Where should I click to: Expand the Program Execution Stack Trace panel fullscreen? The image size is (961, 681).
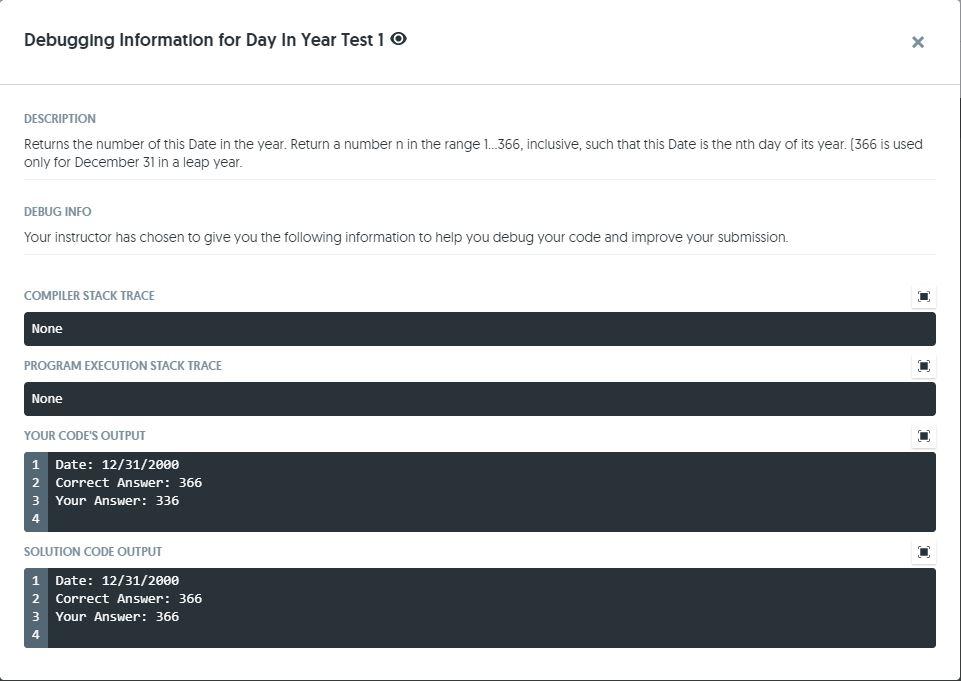(924, 366)
